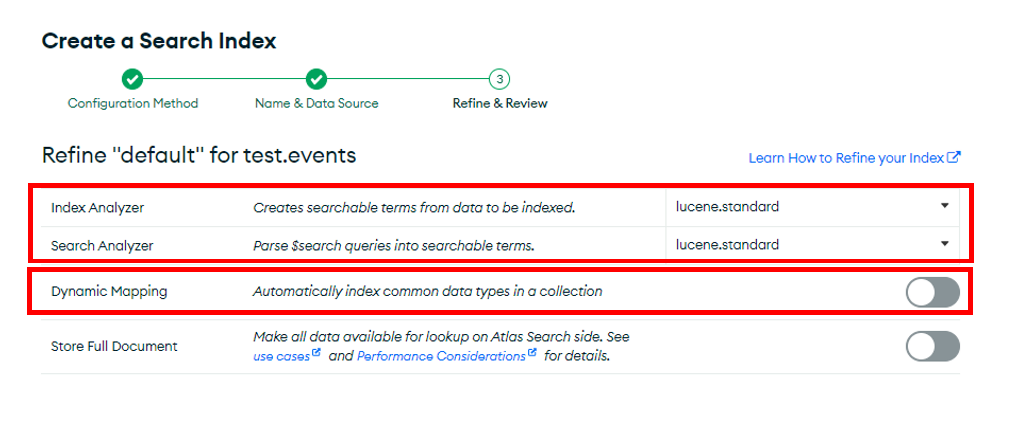Click external link icon after Performance Considerations
The image size is (1019, 425).
pos(532,354)
